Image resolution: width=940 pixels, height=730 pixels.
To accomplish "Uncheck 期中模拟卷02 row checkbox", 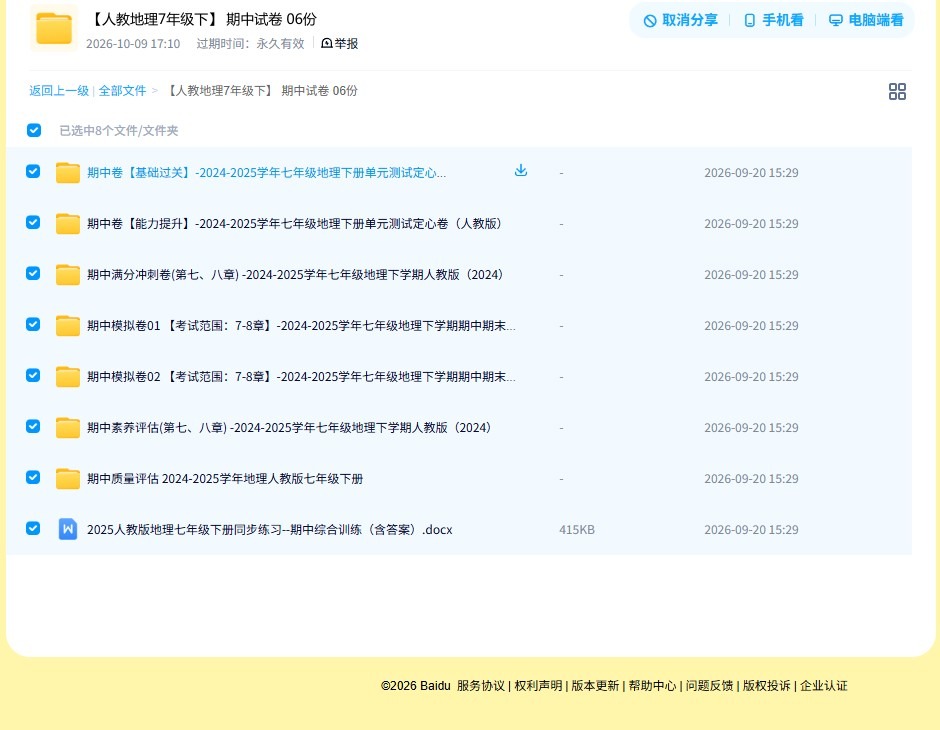I will (33, 375).
